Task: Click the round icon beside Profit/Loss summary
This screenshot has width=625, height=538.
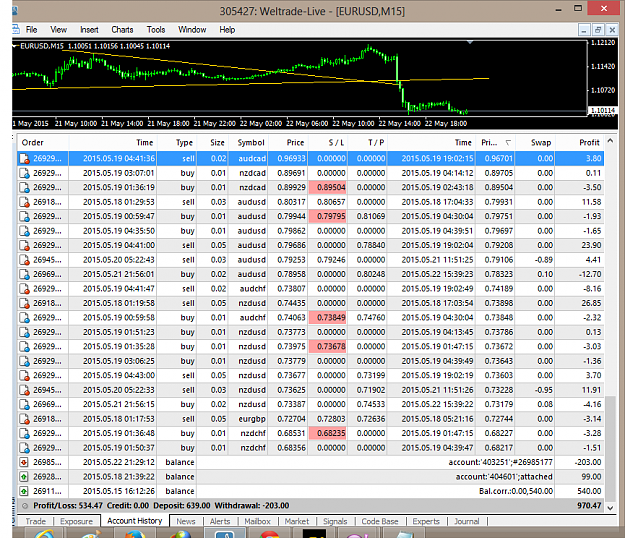Action: (25, 506)
